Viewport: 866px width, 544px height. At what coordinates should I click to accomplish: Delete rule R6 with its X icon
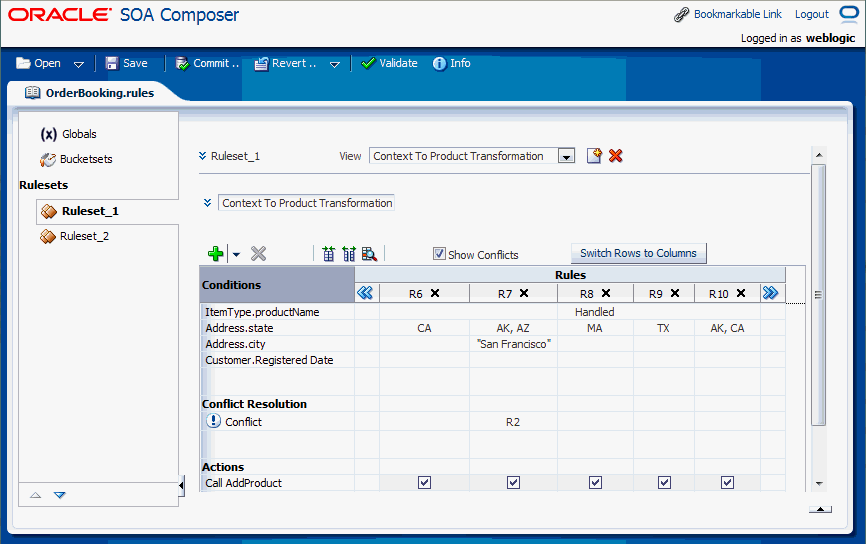point(435,293)
